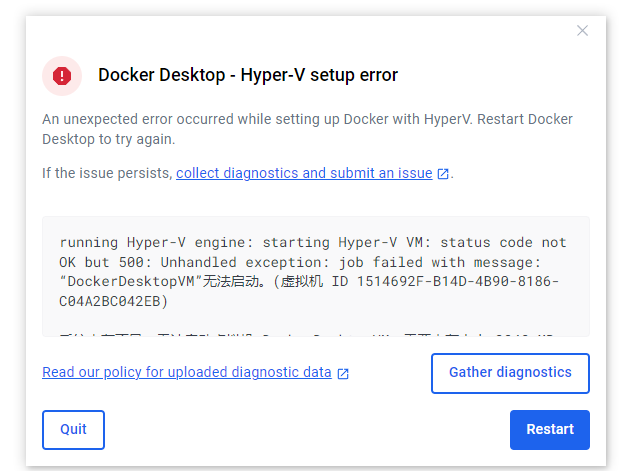Image resolution: width=629 pixels, height=471 pixels.
Task: Restart Docker Desktop
Action: (x=550, y=429)
